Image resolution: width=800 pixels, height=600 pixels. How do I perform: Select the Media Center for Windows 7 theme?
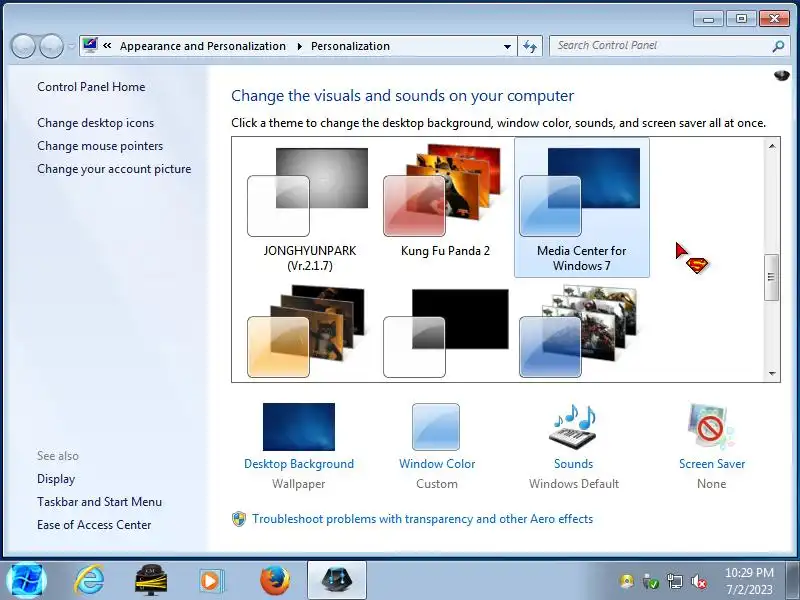(x=582, y=208)
